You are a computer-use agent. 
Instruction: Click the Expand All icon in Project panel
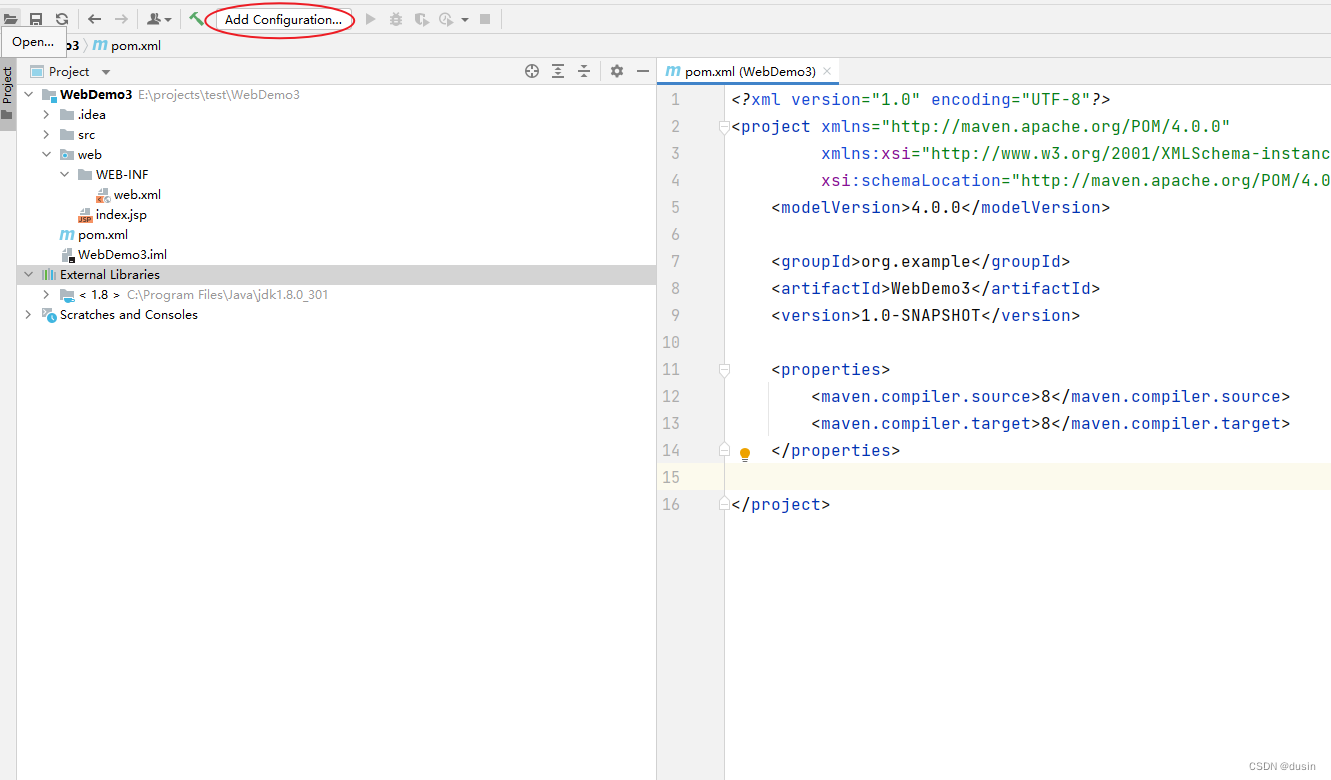(558, 70)
